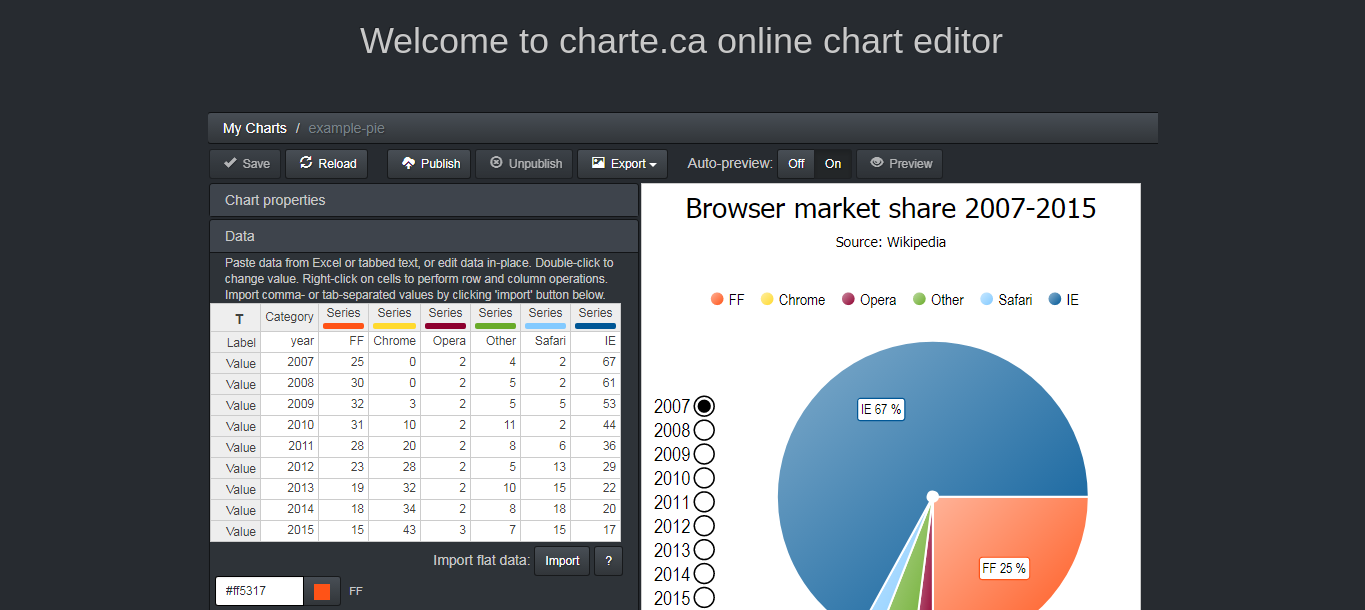Toggle the Safari legend item
The image size is (1365, 610).
coord(1006,300)
